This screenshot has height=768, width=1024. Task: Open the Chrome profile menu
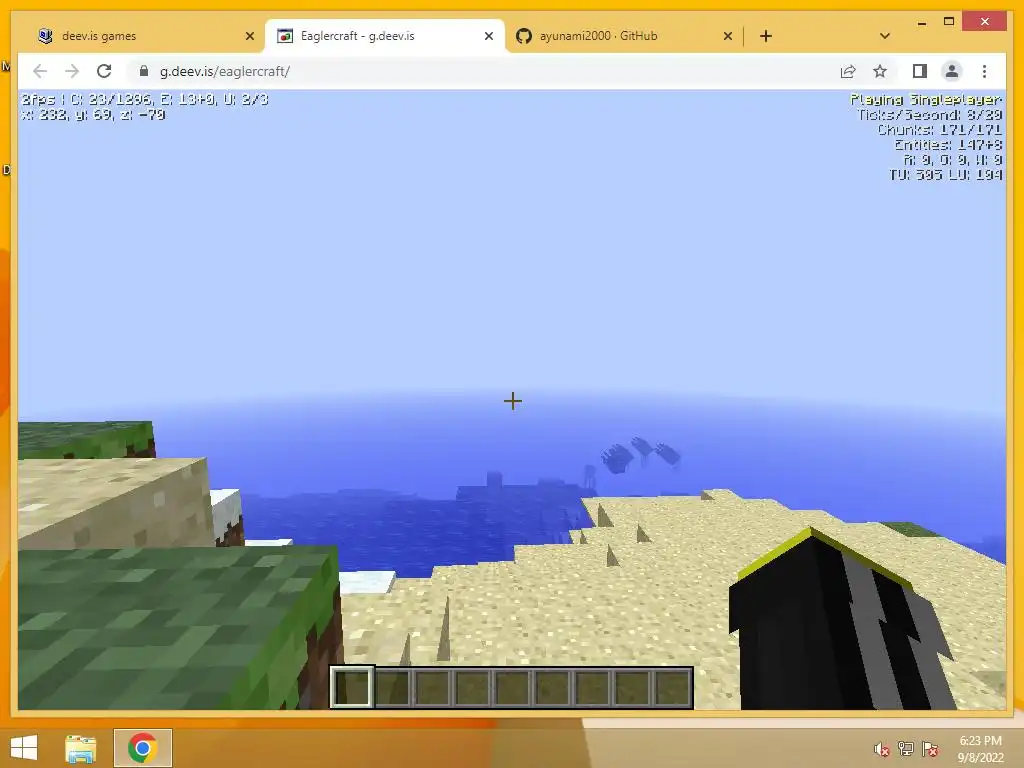point(952,71)
